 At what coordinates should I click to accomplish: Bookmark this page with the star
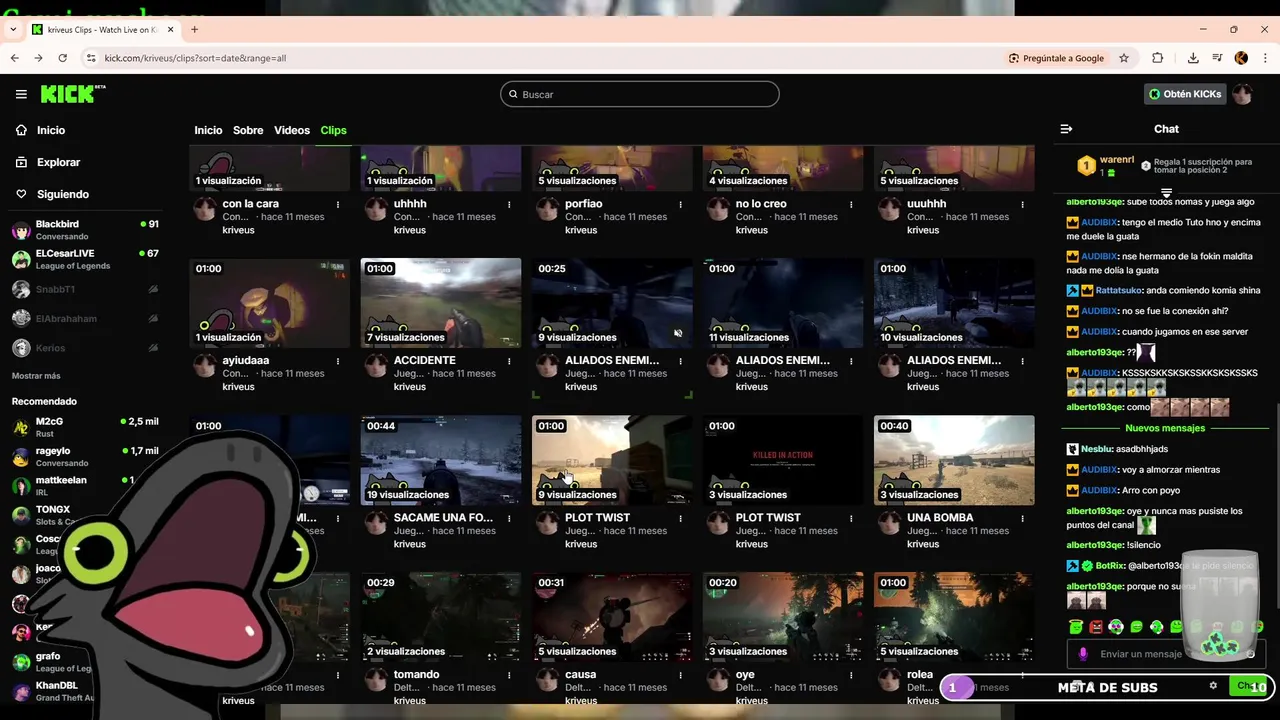click(x=1124, y=58)
